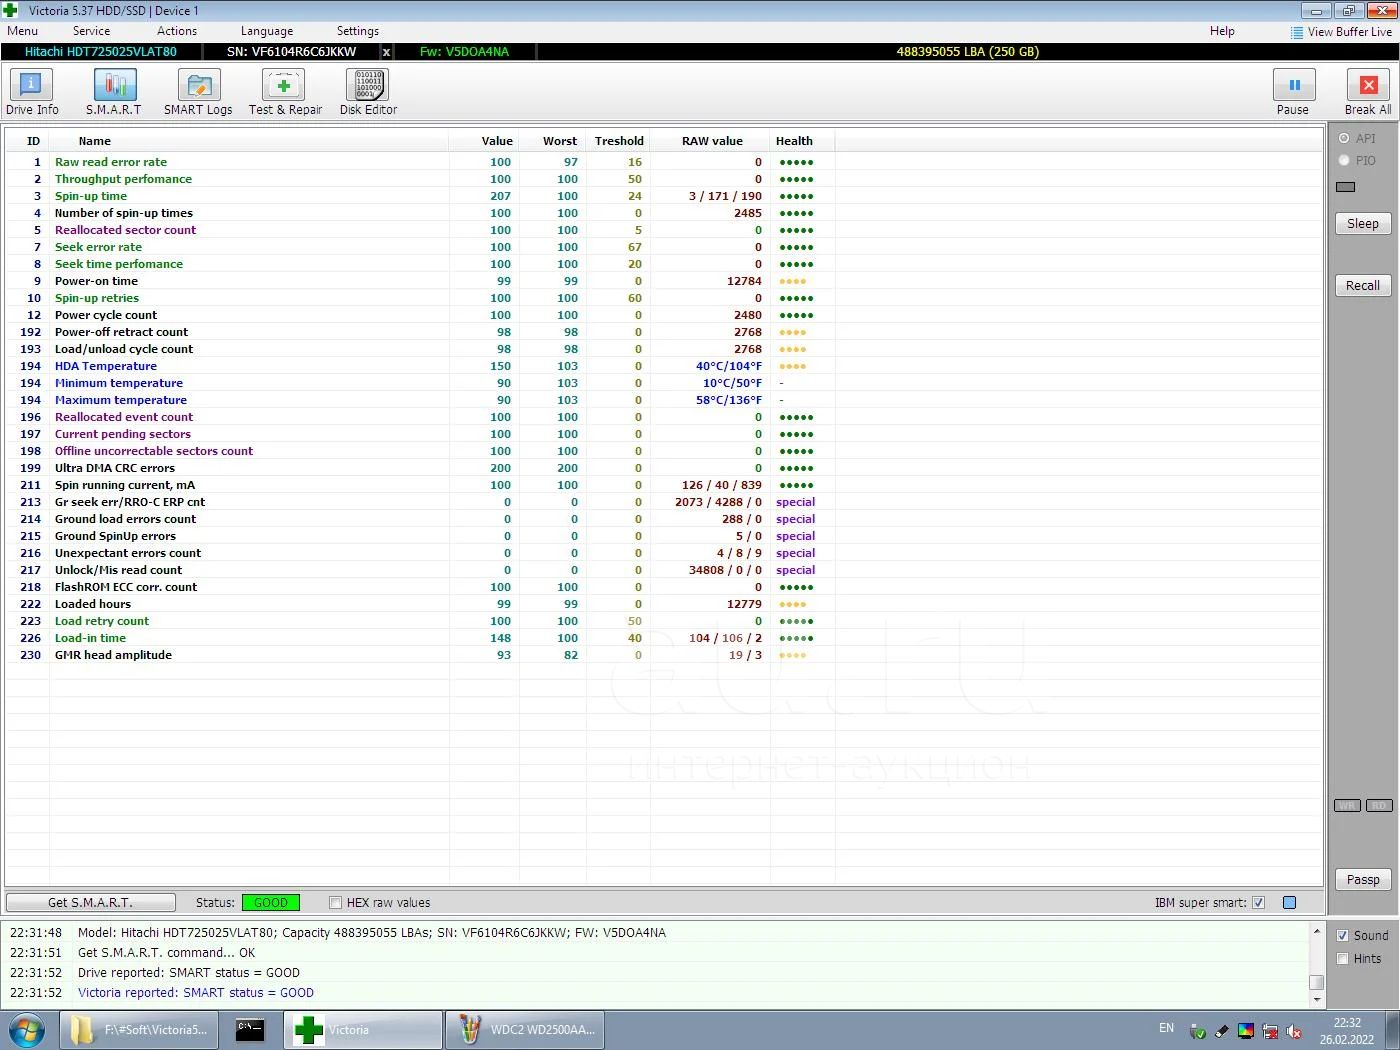Open the Windows Start menu
This screenshot has width=1400, height=1050.
[26, 1030]
